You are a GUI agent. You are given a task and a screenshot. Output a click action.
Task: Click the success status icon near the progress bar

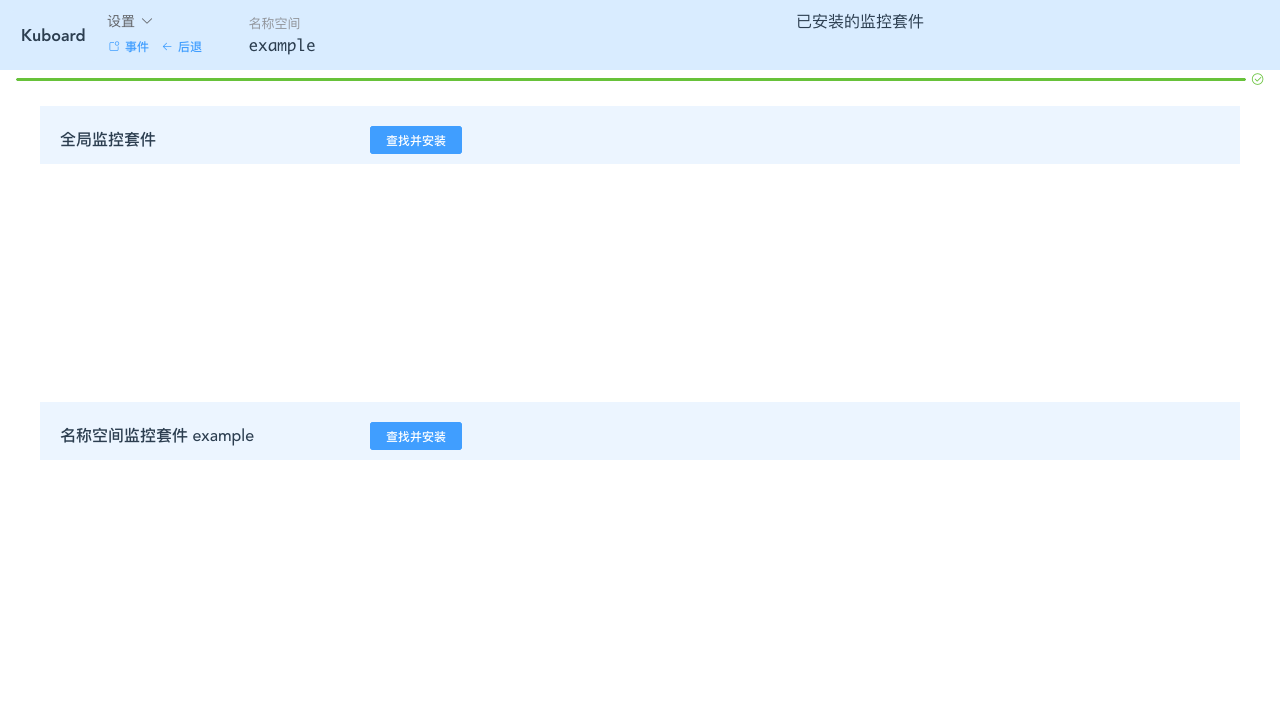click(1257, 79)
